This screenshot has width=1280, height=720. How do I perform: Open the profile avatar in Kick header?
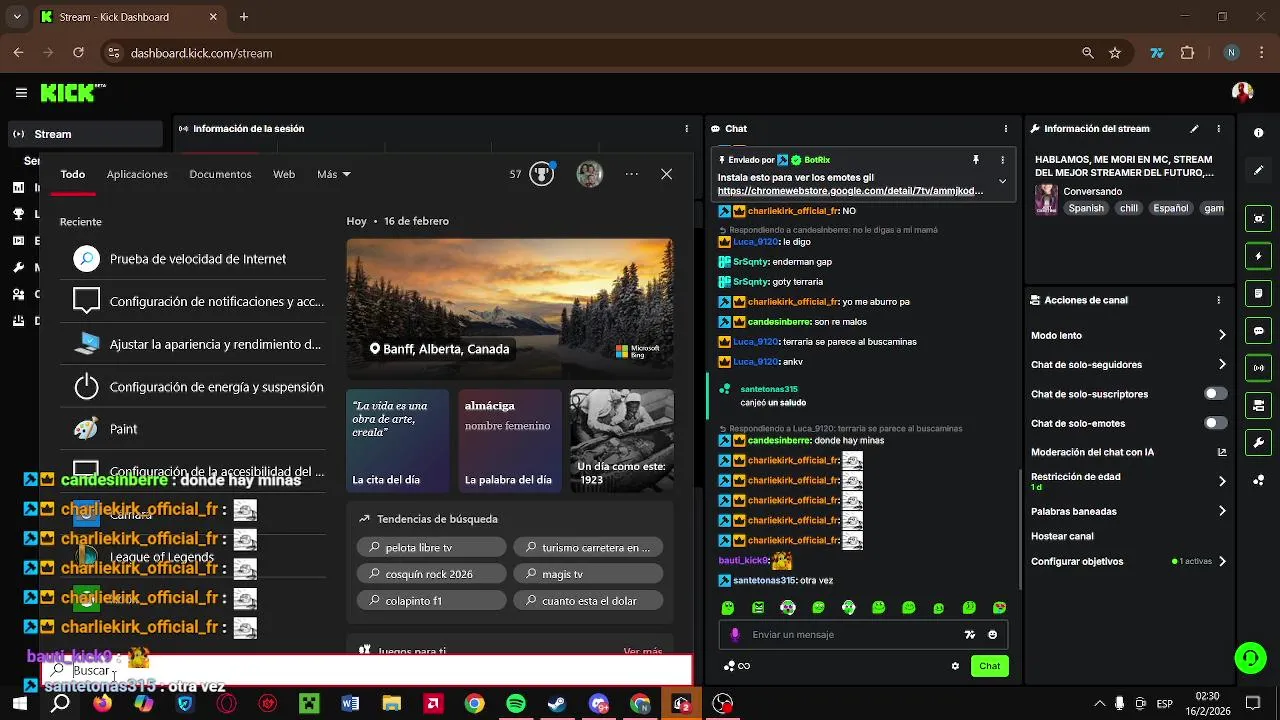(x=1243, y=92)
